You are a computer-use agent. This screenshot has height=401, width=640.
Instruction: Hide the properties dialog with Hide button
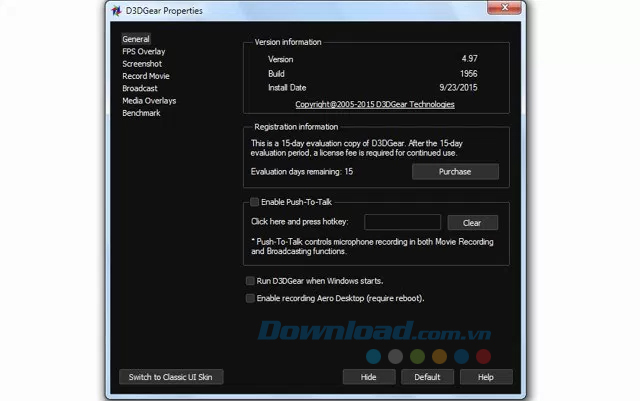[369, 377]
